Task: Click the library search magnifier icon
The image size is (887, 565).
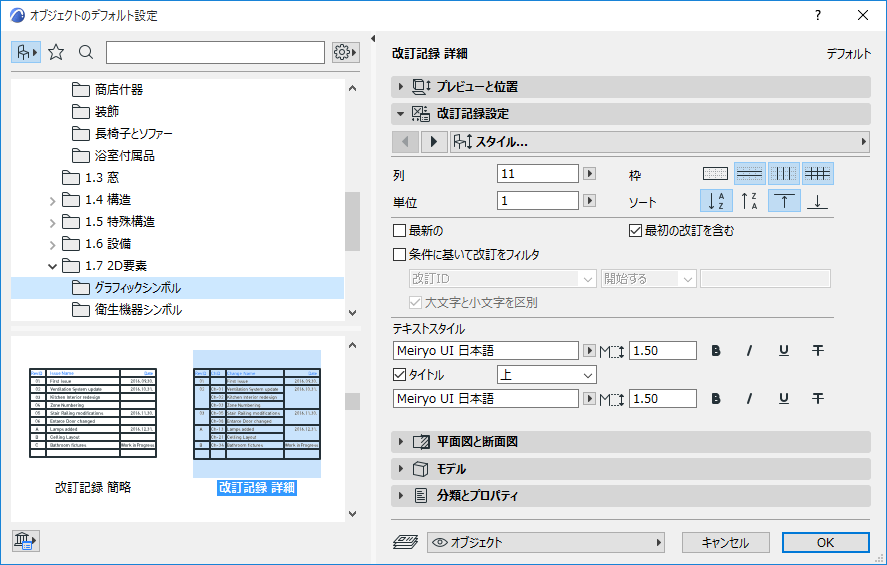Action: [86, 52]
